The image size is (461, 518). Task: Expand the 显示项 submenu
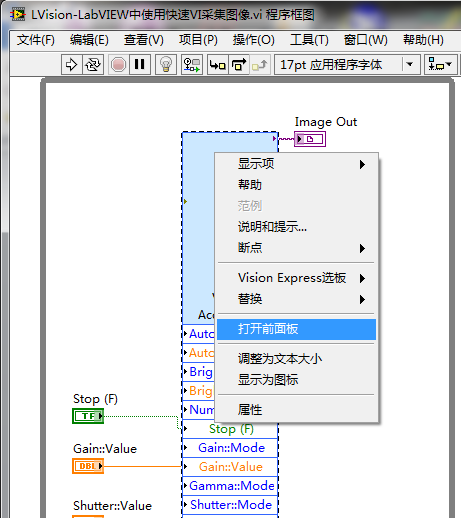[296, 164]
